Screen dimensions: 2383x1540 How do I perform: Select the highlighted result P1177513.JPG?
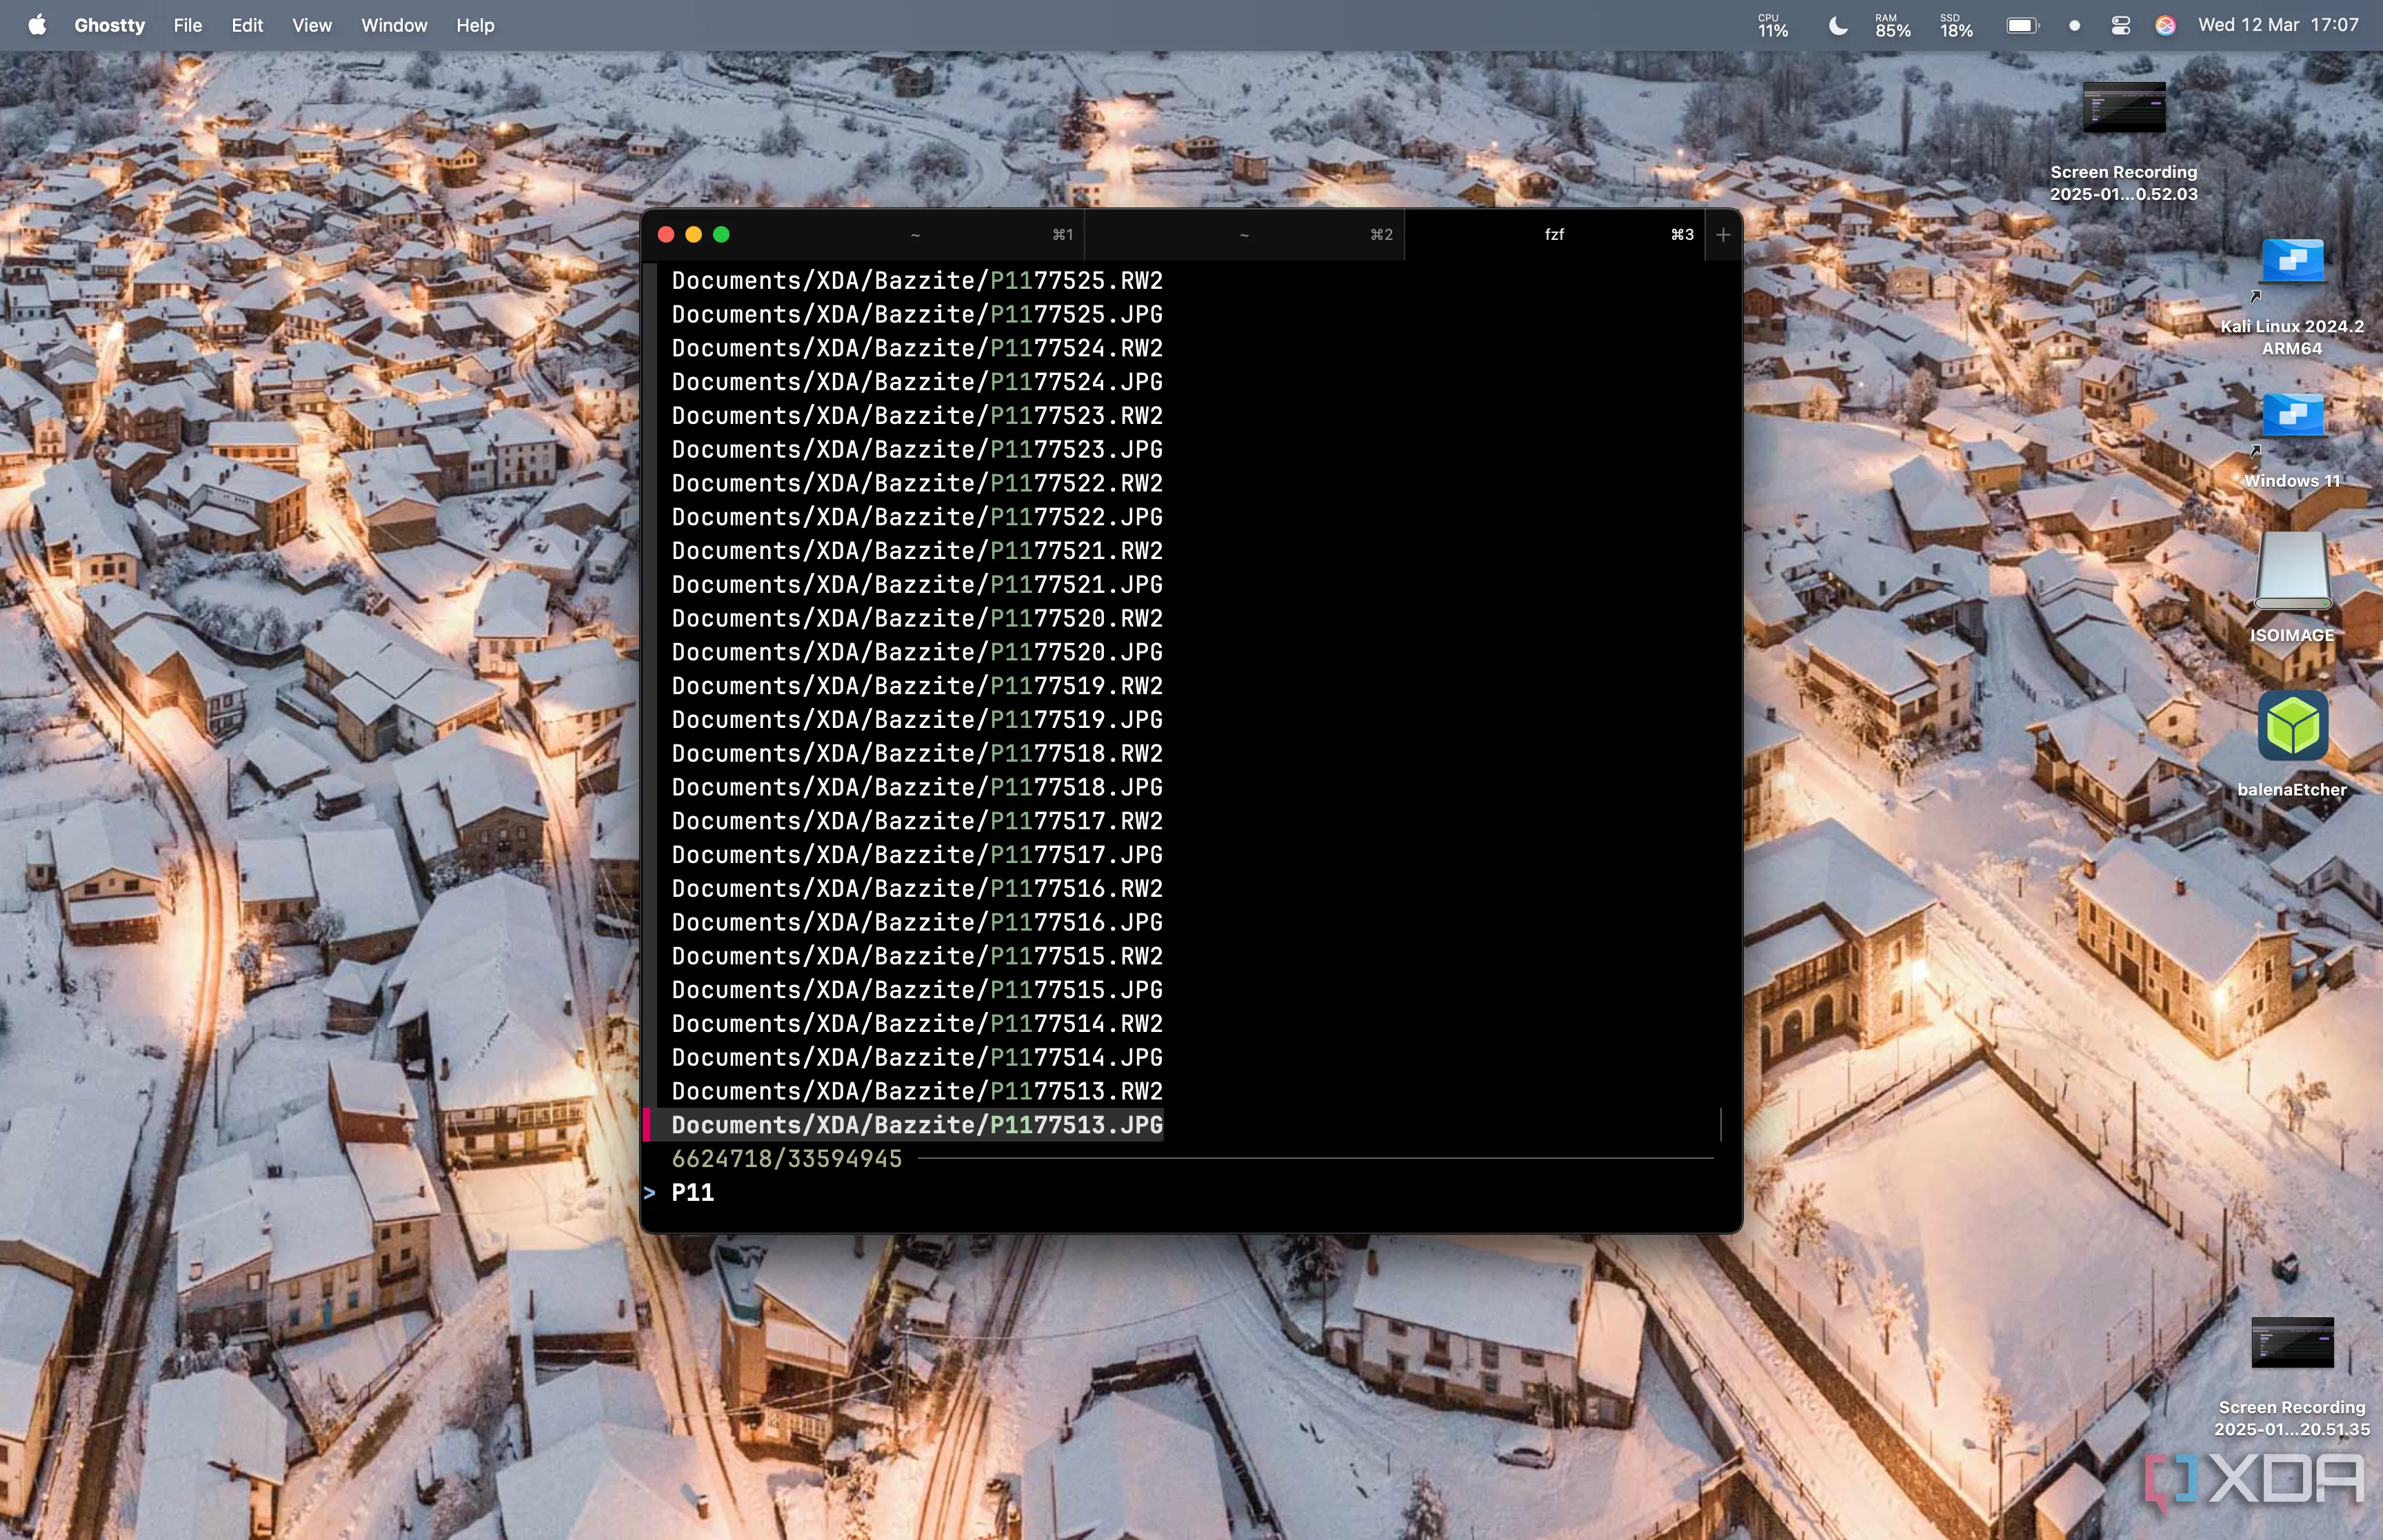pos(917,1125)
